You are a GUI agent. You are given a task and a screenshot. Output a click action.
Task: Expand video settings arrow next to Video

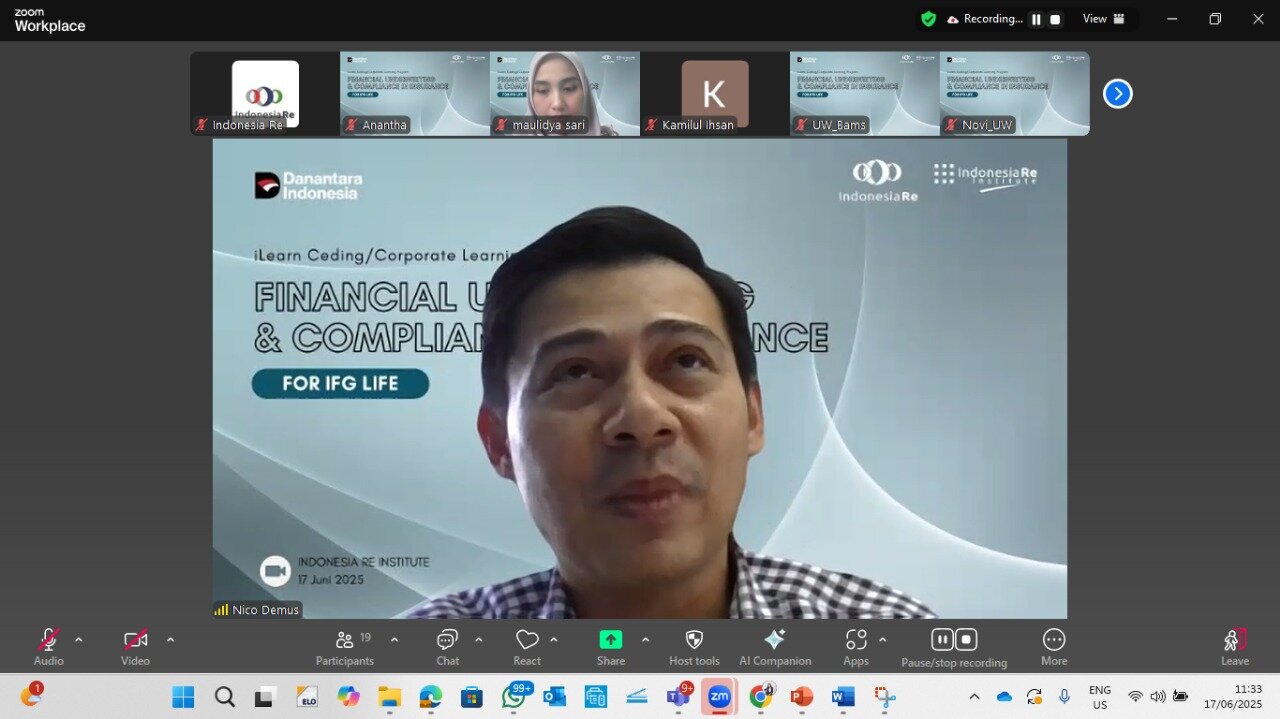click(170, 640)
